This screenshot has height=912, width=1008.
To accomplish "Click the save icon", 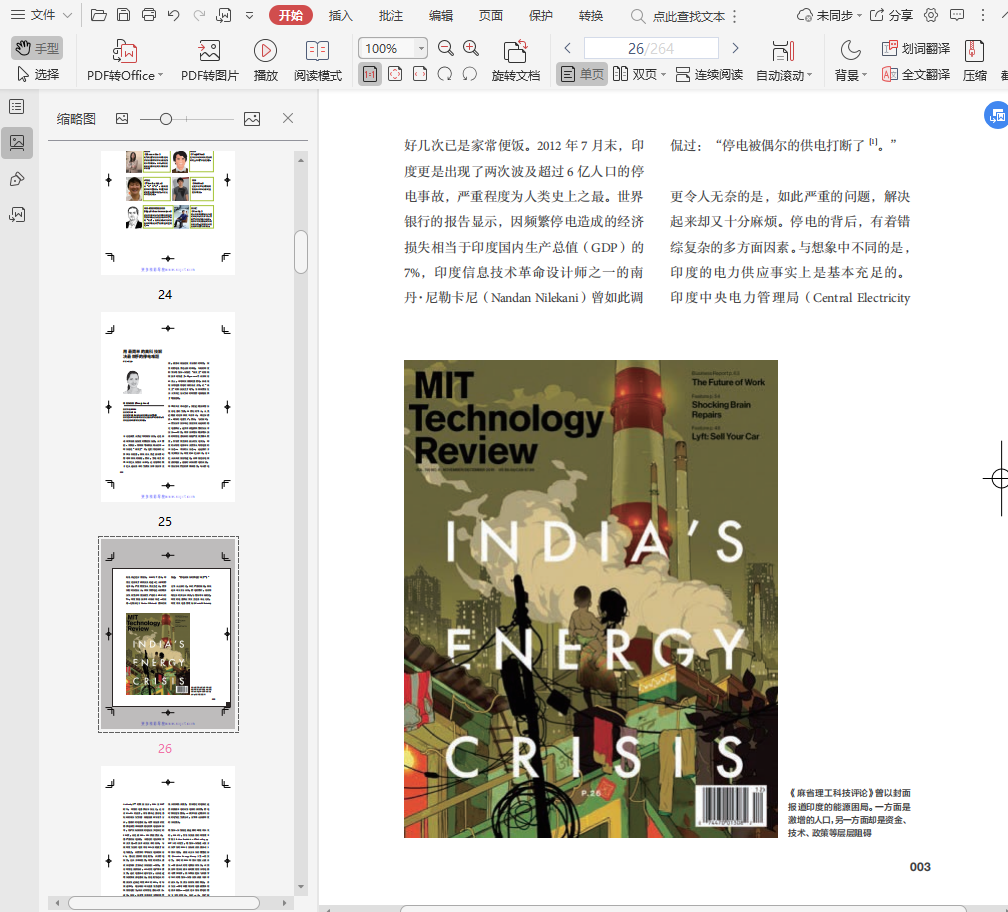I will pos(123,15).
